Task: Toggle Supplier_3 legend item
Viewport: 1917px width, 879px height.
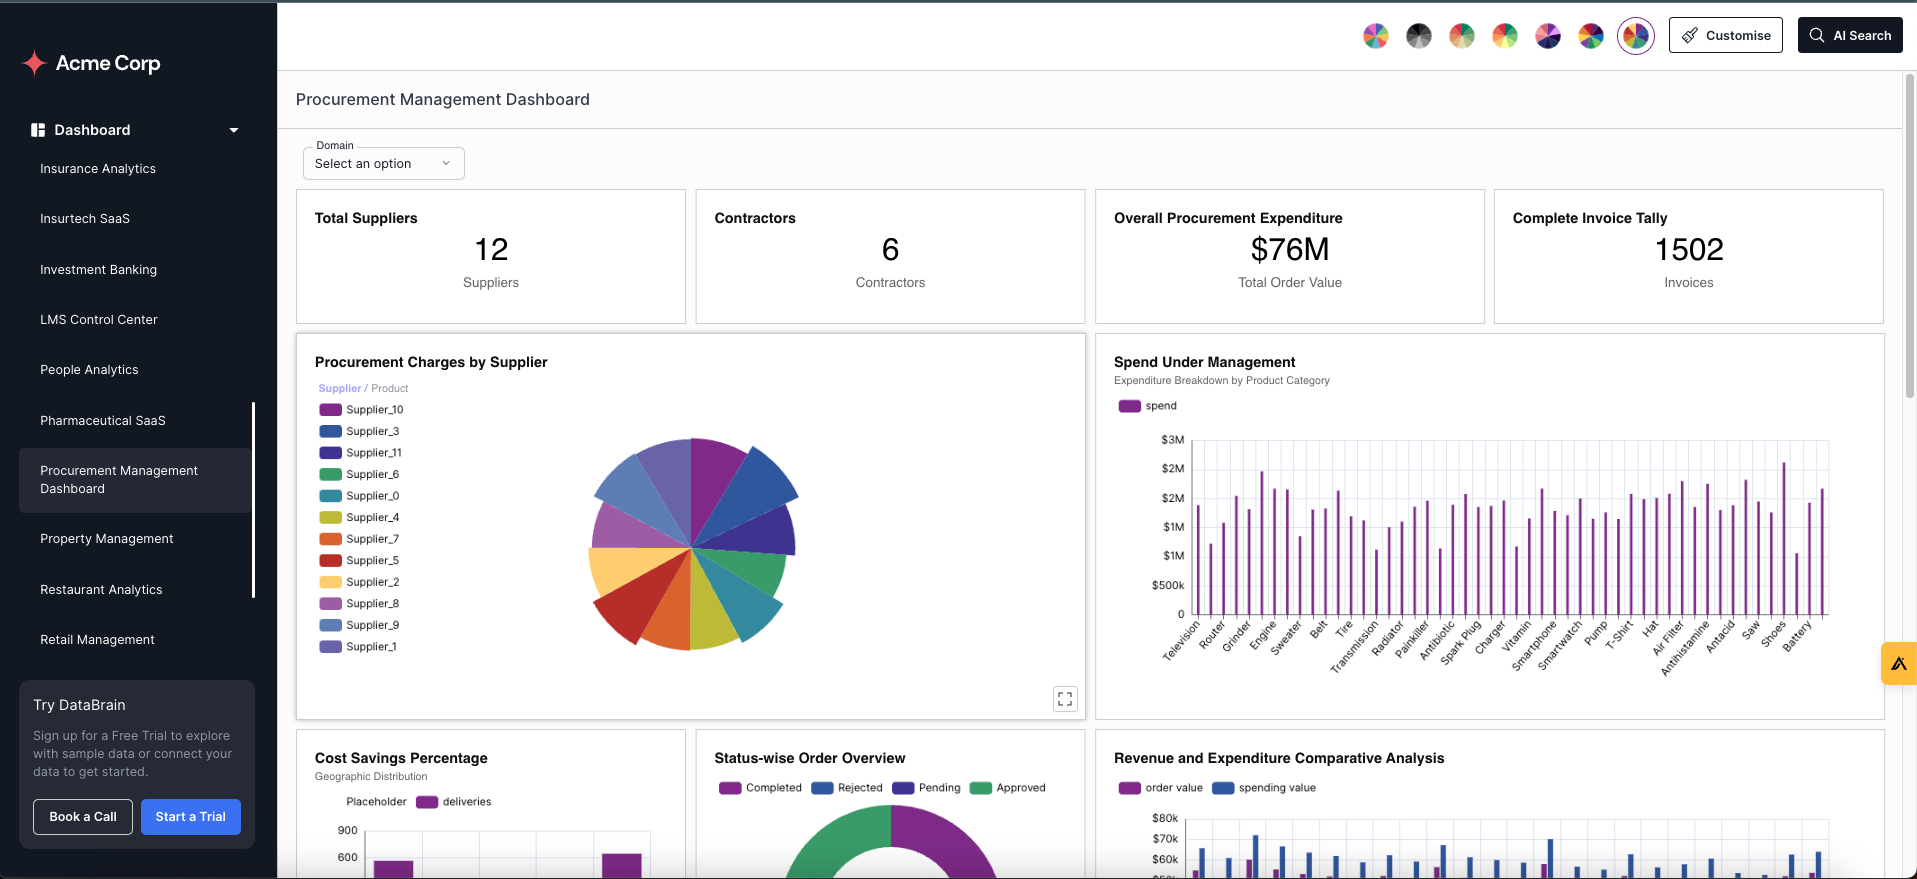Action: tap(359, 432)
